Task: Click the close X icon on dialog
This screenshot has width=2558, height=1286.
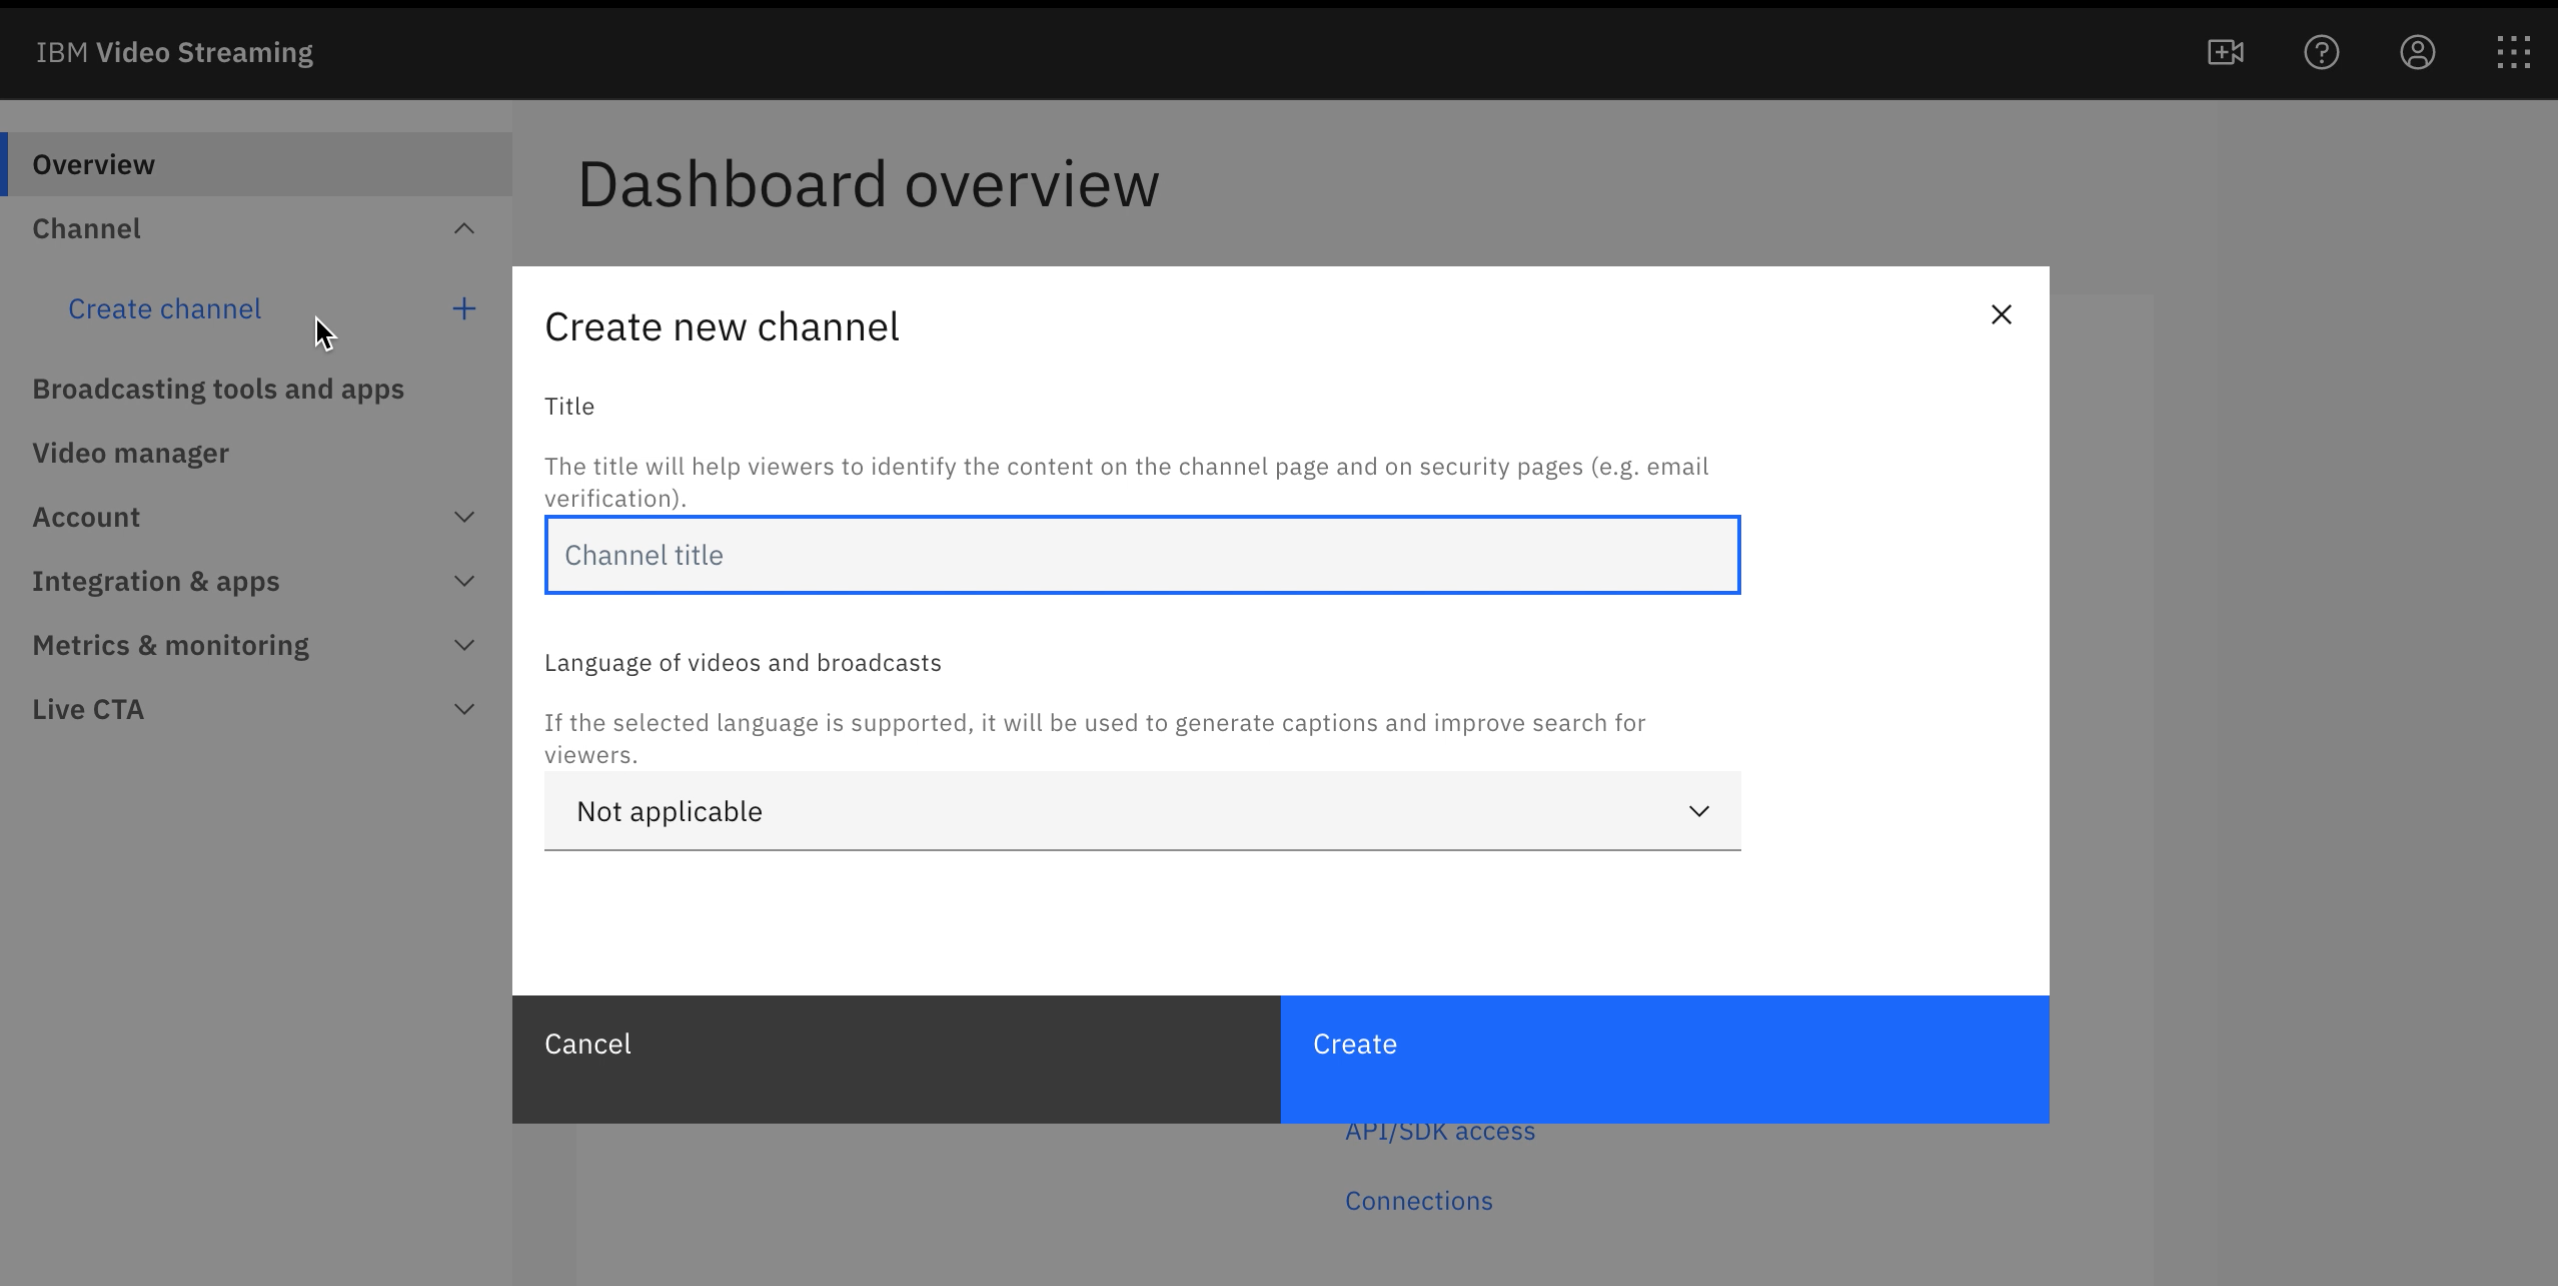Action: [x=2000, y=313]
